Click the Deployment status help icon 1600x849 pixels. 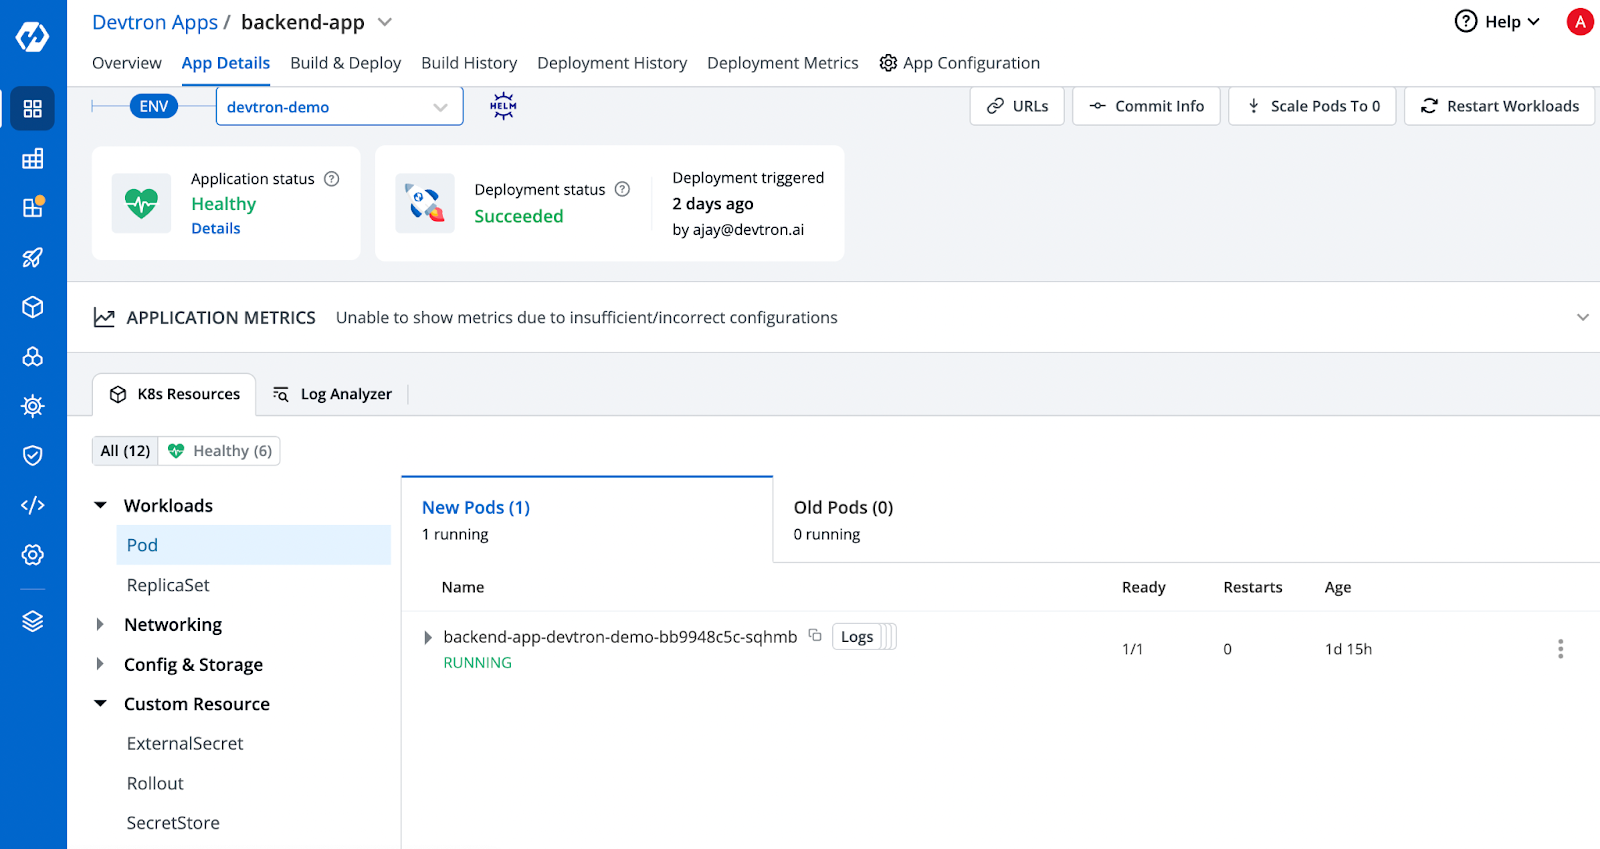(622, 189)
